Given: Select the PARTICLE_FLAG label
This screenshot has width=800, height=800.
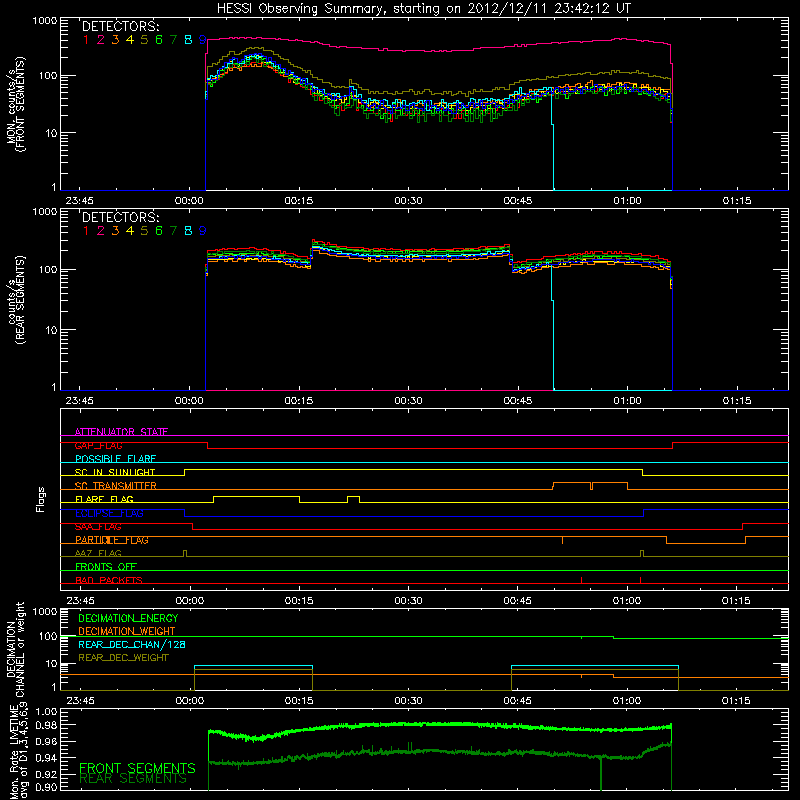Looking at the screenshot, I should (112, 540).
